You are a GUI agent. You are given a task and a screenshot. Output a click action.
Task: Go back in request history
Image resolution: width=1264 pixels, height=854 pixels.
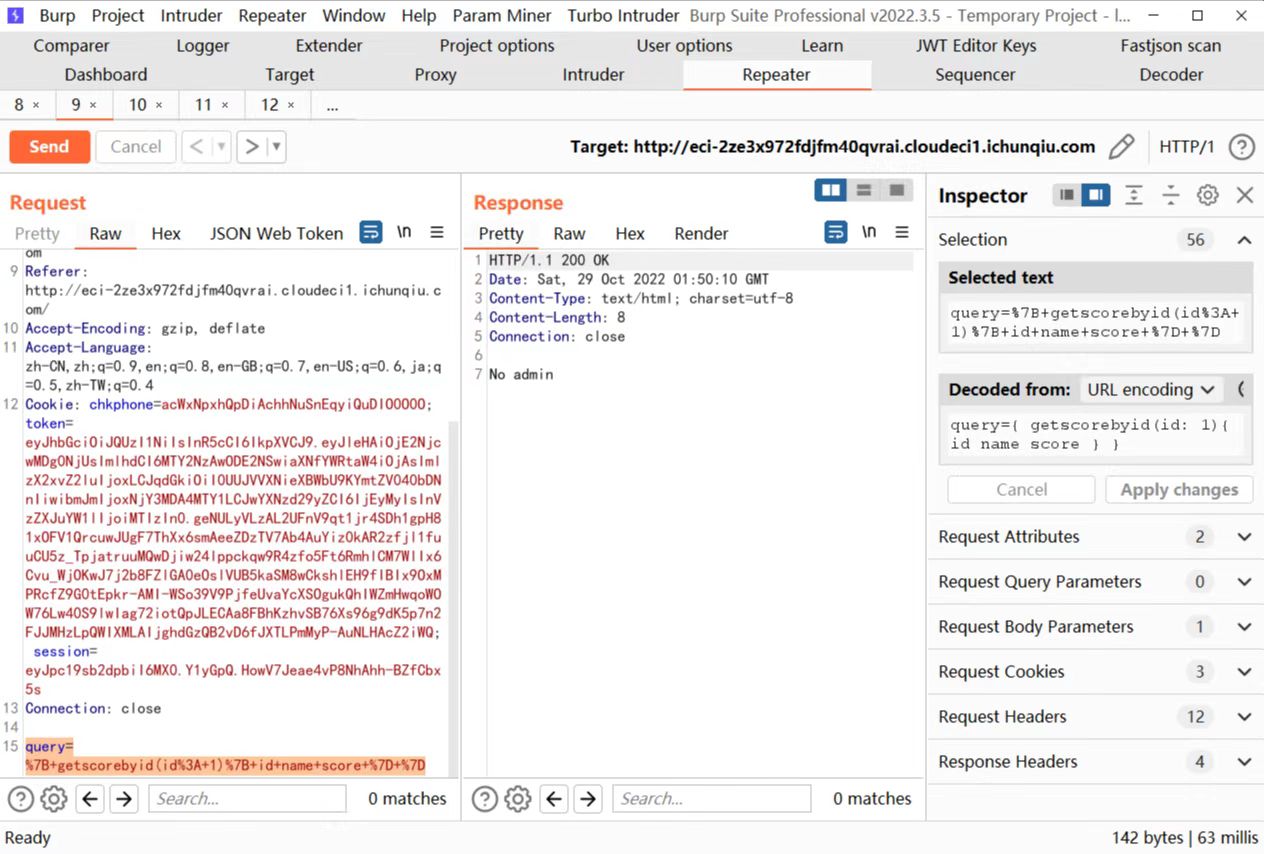coord(196,147)
